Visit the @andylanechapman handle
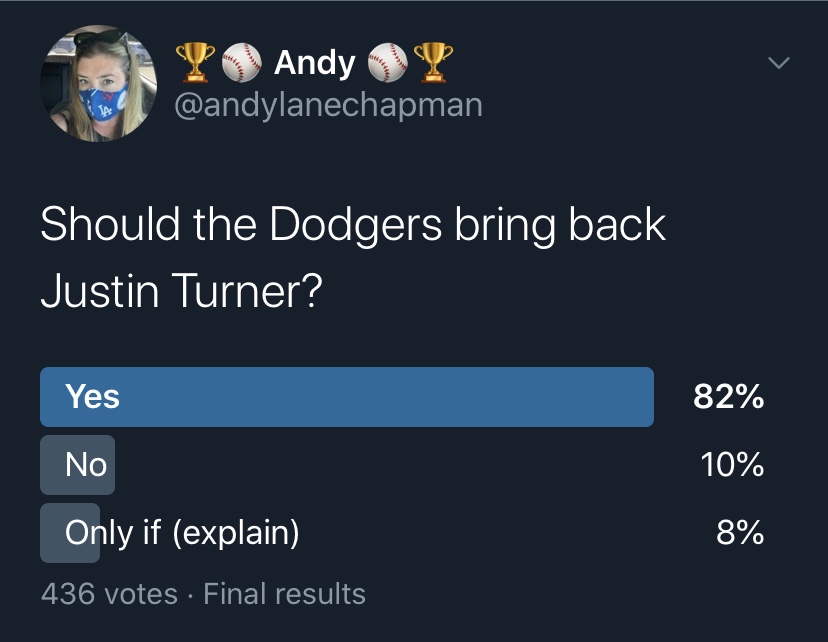 [x=328, y=104]
